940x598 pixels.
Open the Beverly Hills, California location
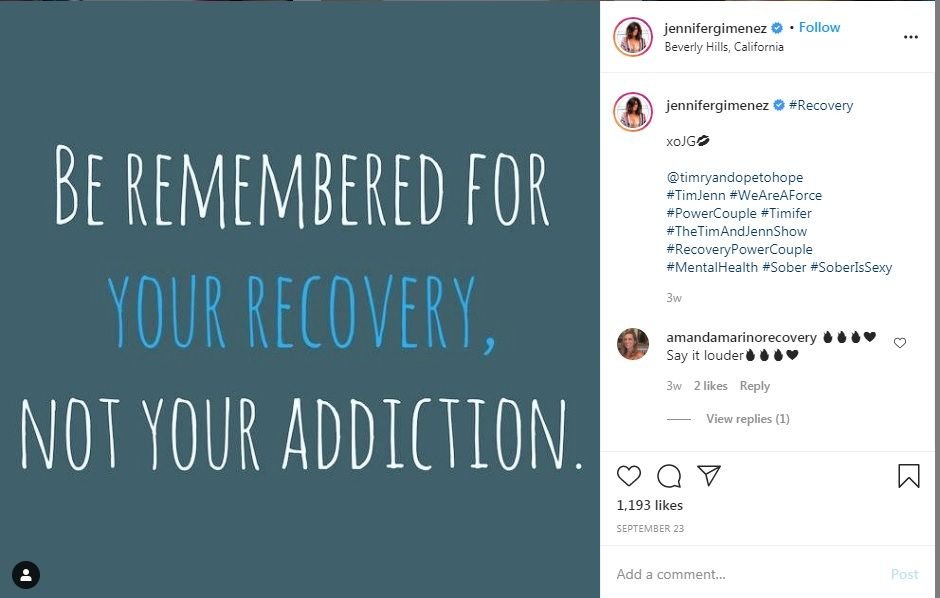[724, 47]
